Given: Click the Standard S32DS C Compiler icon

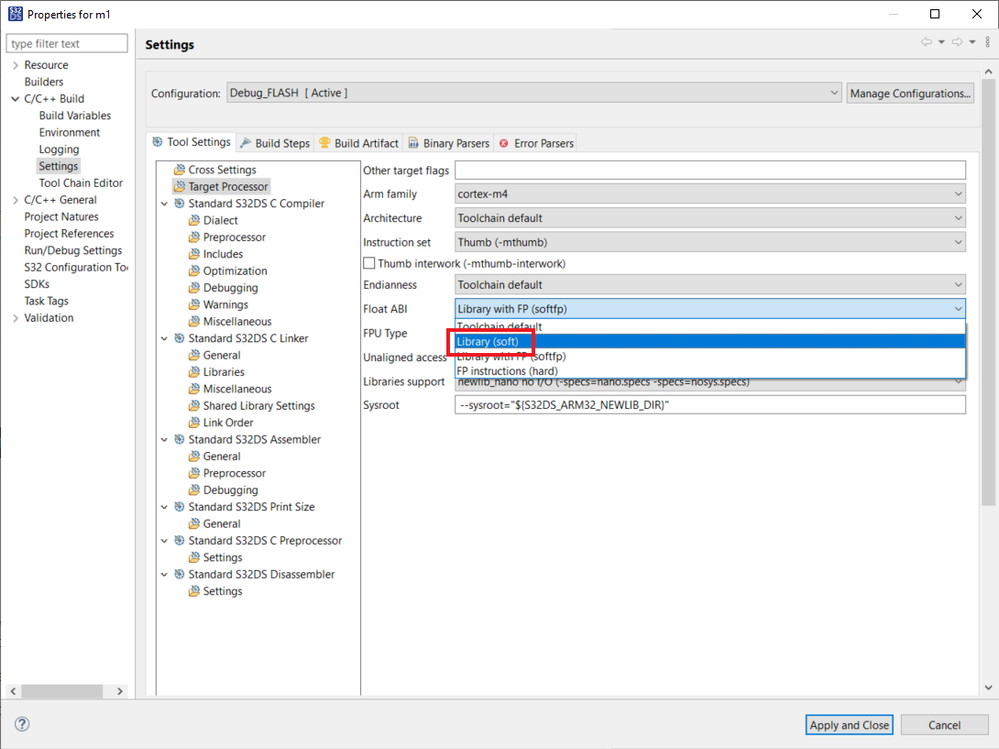Looking at the screenshot, I should pos(180,204).
